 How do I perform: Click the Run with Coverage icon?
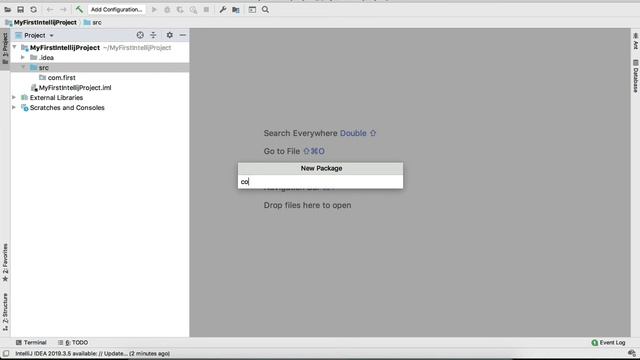point(180,9)
